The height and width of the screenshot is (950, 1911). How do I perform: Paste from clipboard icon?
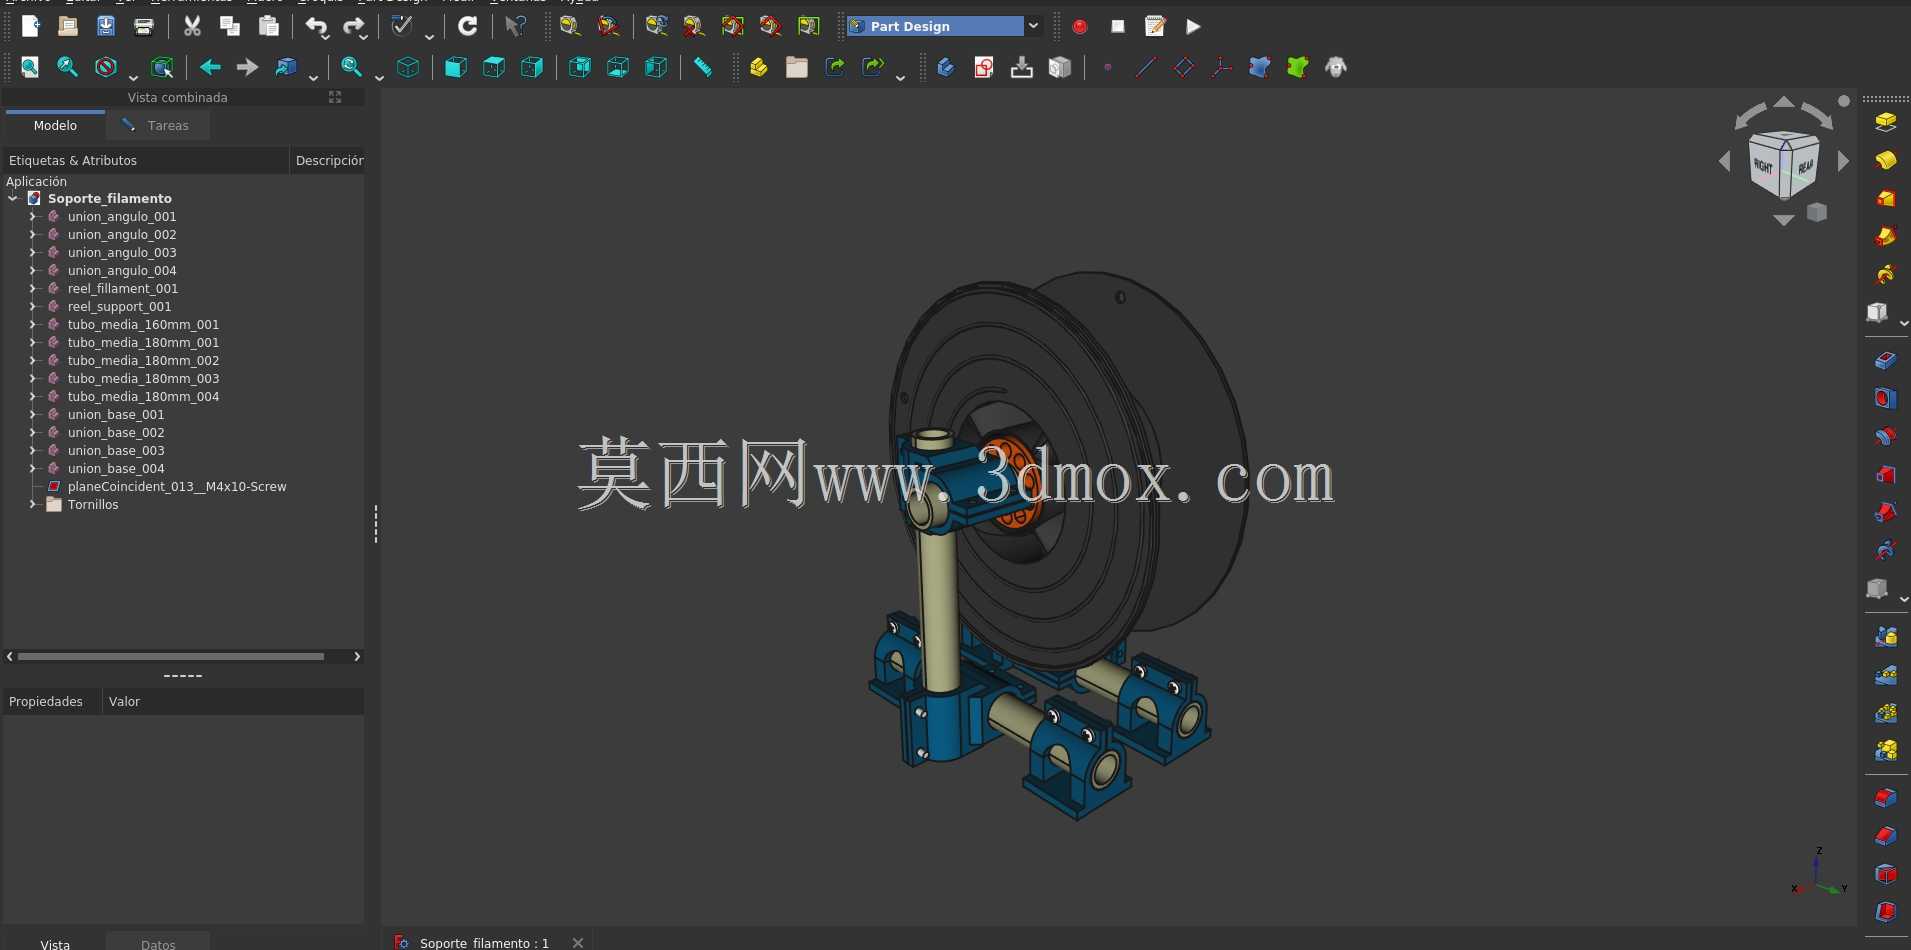click(x=268, y=26)
